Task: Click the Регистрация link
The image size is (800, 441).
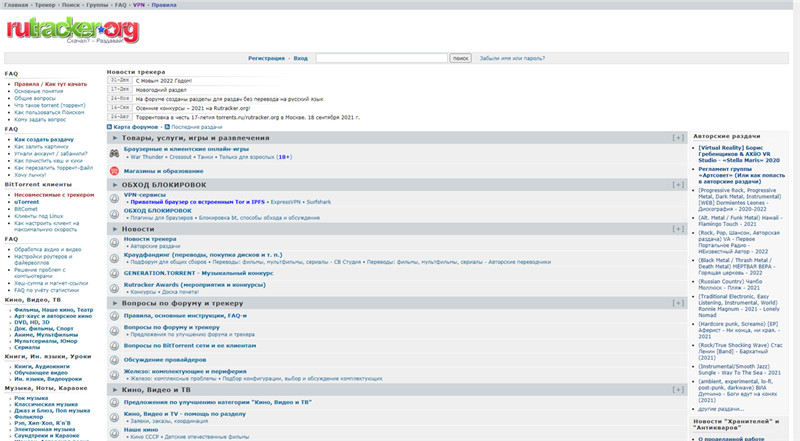Action: [266, 58]
